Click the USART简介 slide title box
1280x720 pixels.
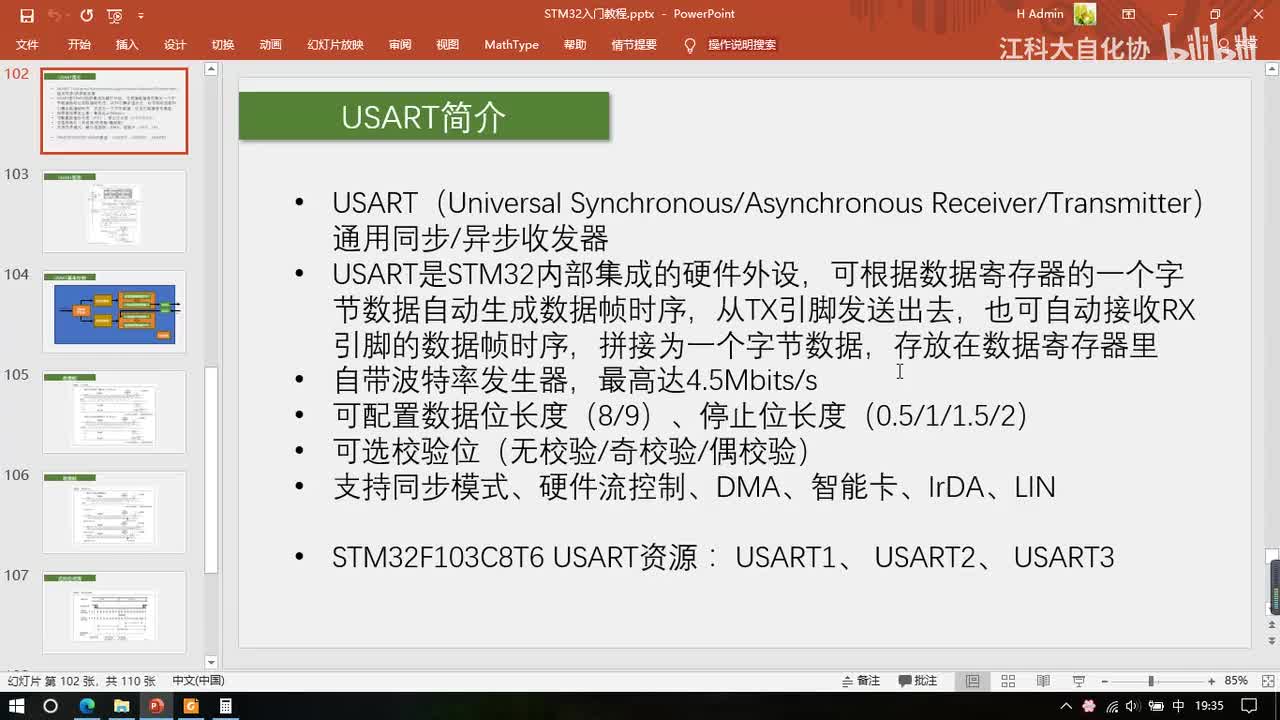pyautogui.click(x=424, y=116)
